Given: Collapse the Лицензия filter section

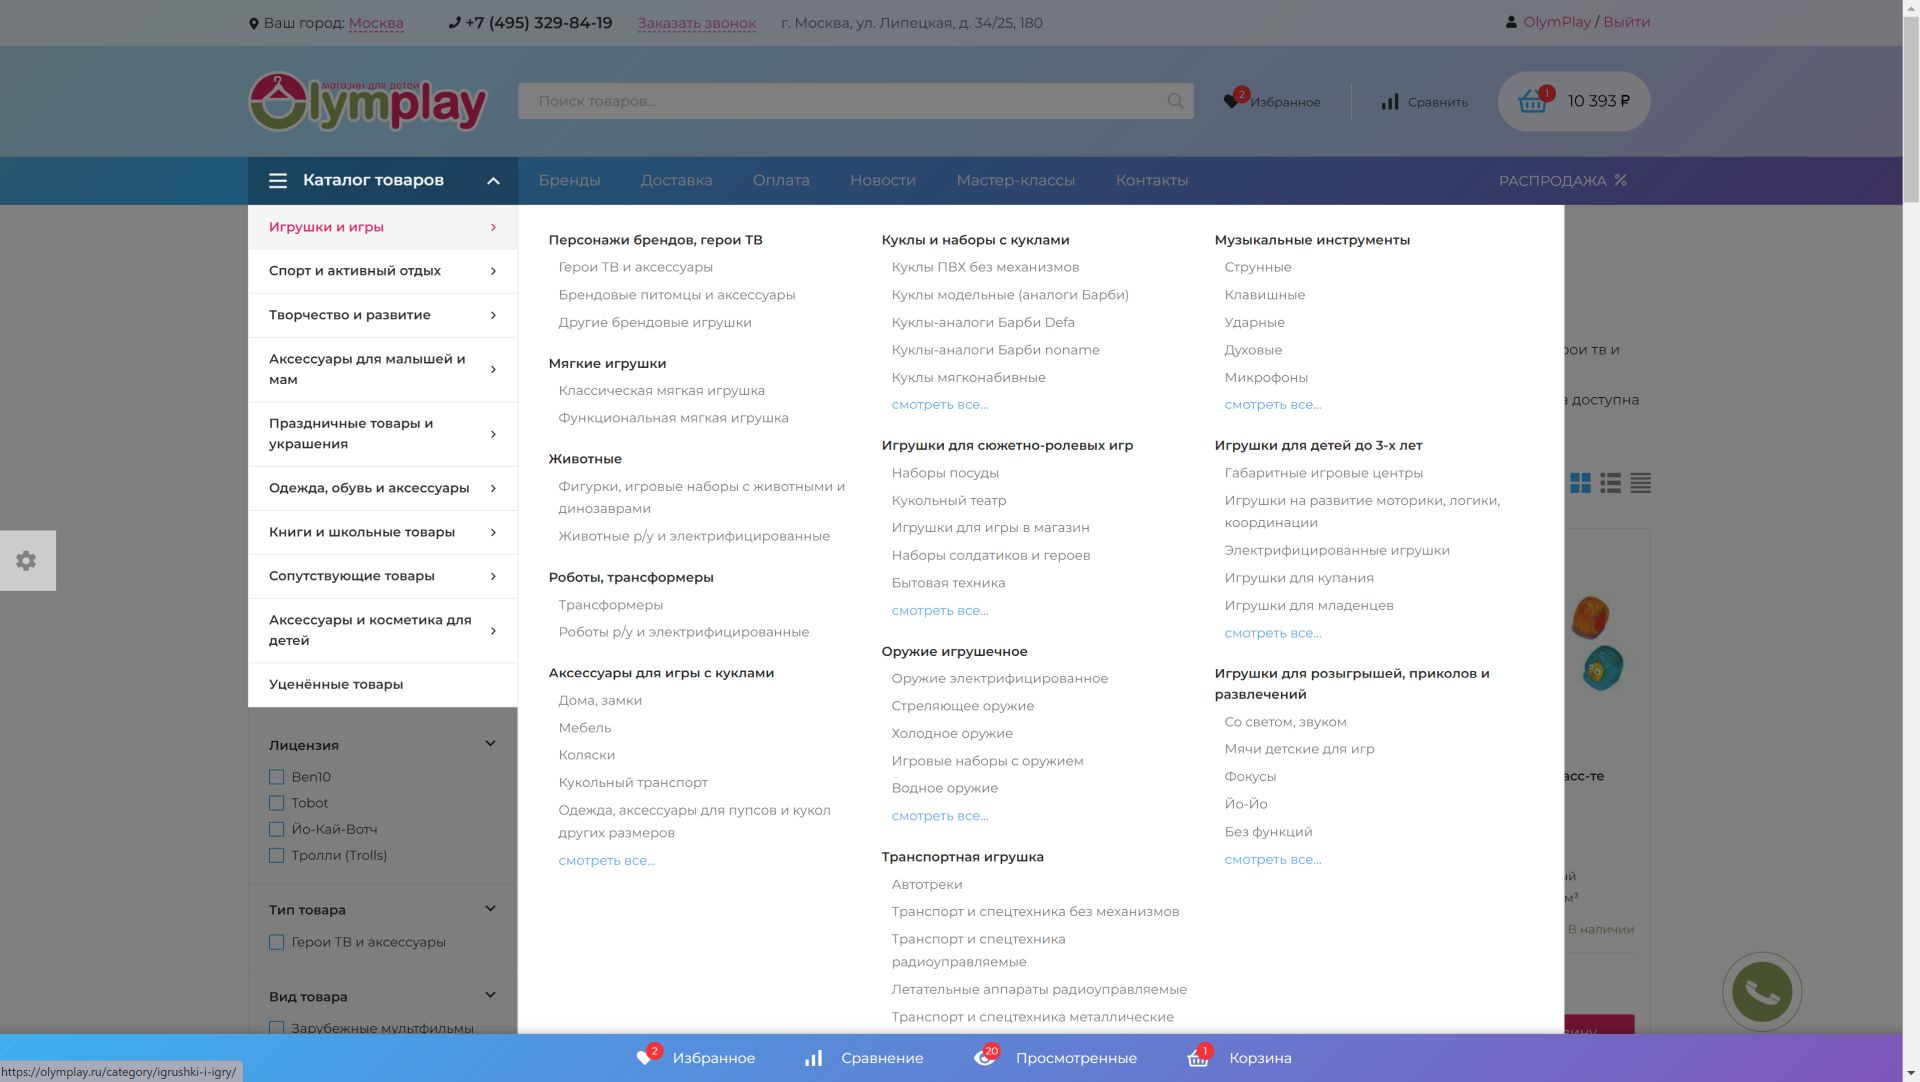Looking at the screenshot, I should (490, 744).
